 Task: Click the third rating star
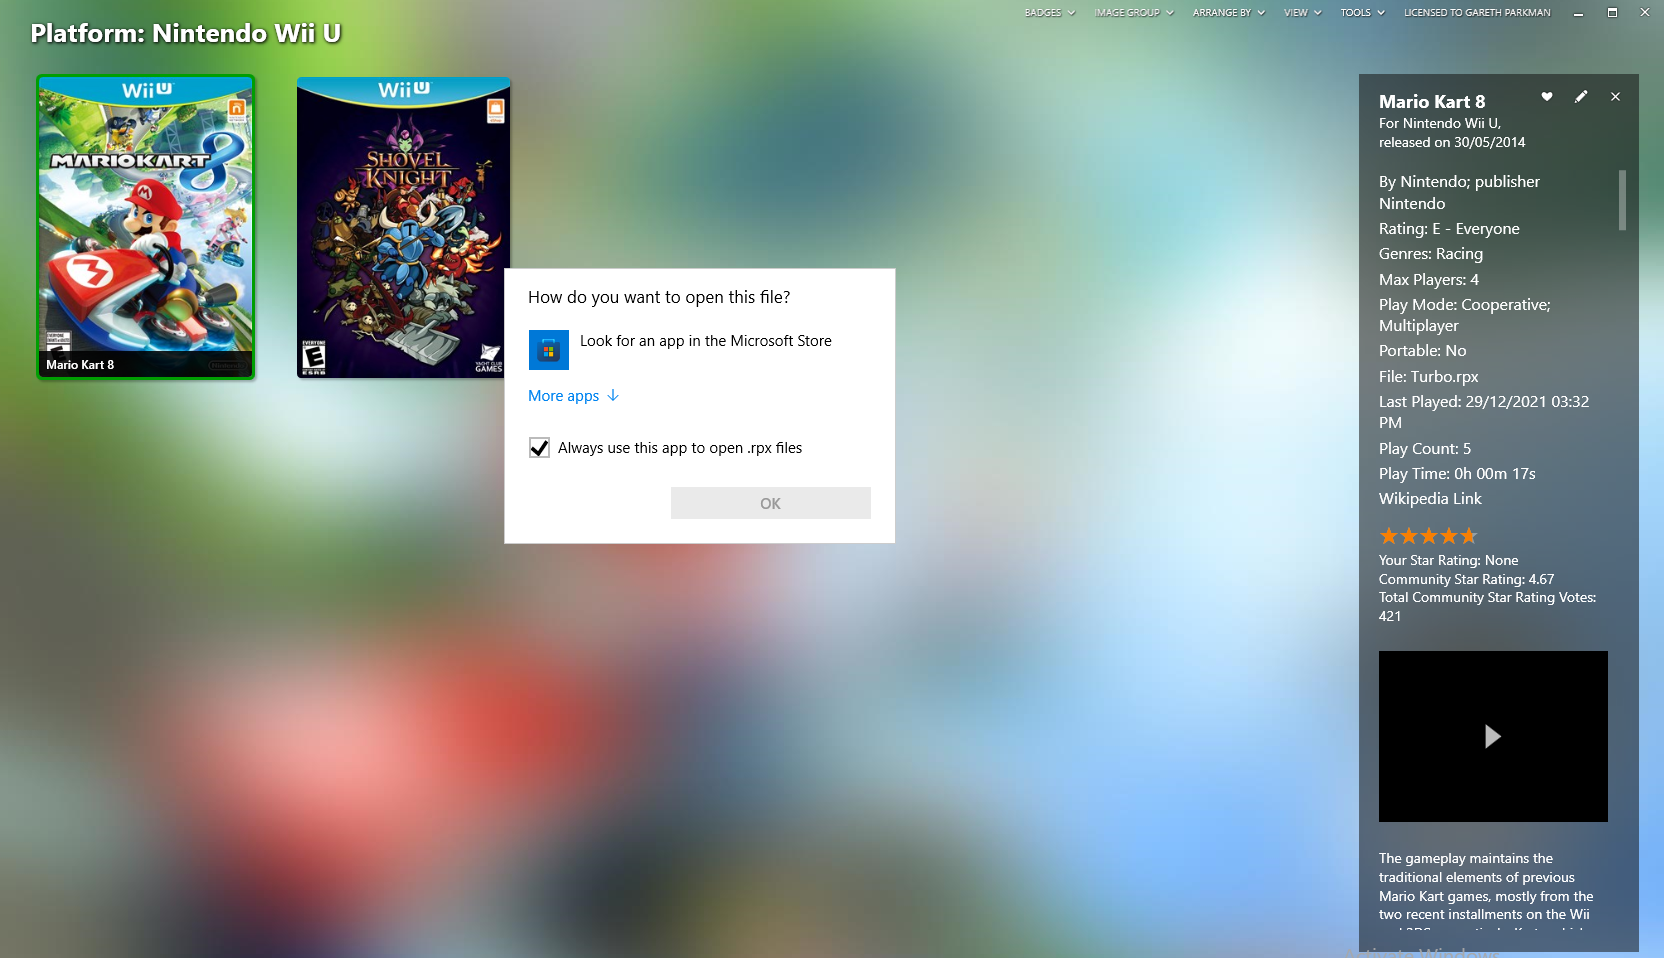pos(1429,536)
